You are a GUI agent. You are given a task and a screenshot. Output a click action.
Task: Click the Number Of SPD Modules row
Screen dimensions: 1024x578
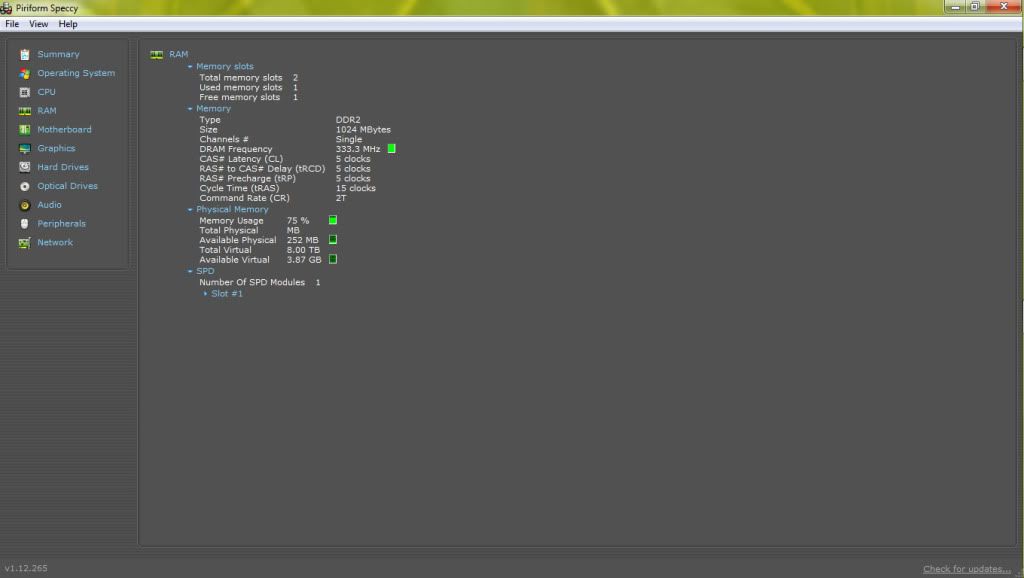pyautogui.click(x=260, y=283)
